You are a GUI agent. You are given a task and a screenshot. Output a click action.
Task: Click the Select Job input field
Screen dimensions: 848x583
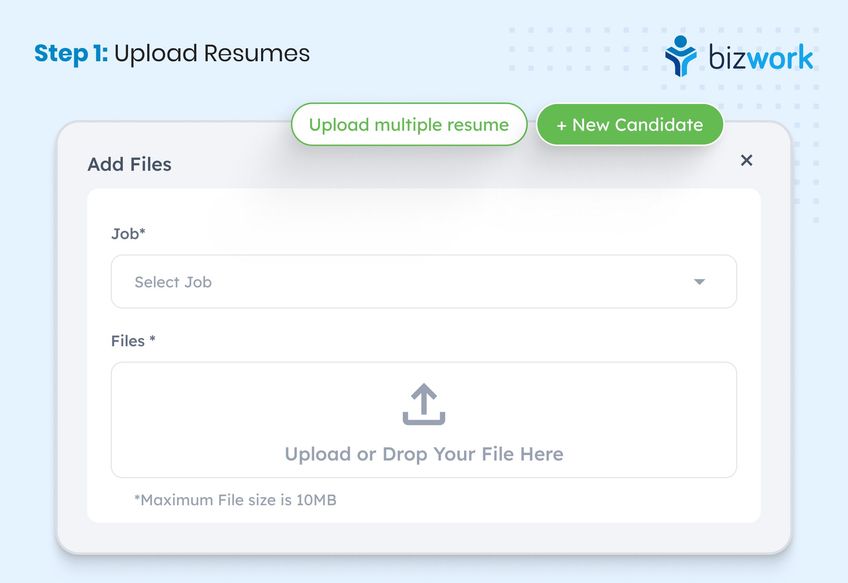[x=300, y=281]
